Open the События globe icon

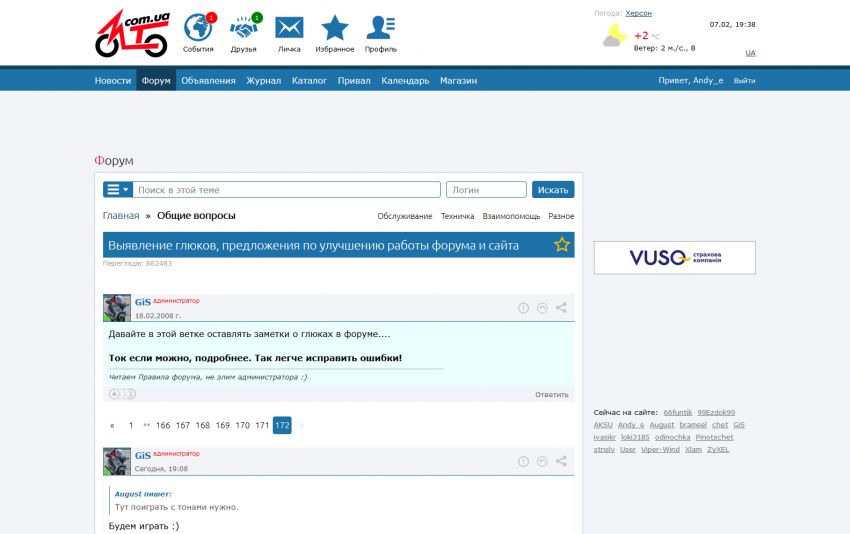(198, 29)
